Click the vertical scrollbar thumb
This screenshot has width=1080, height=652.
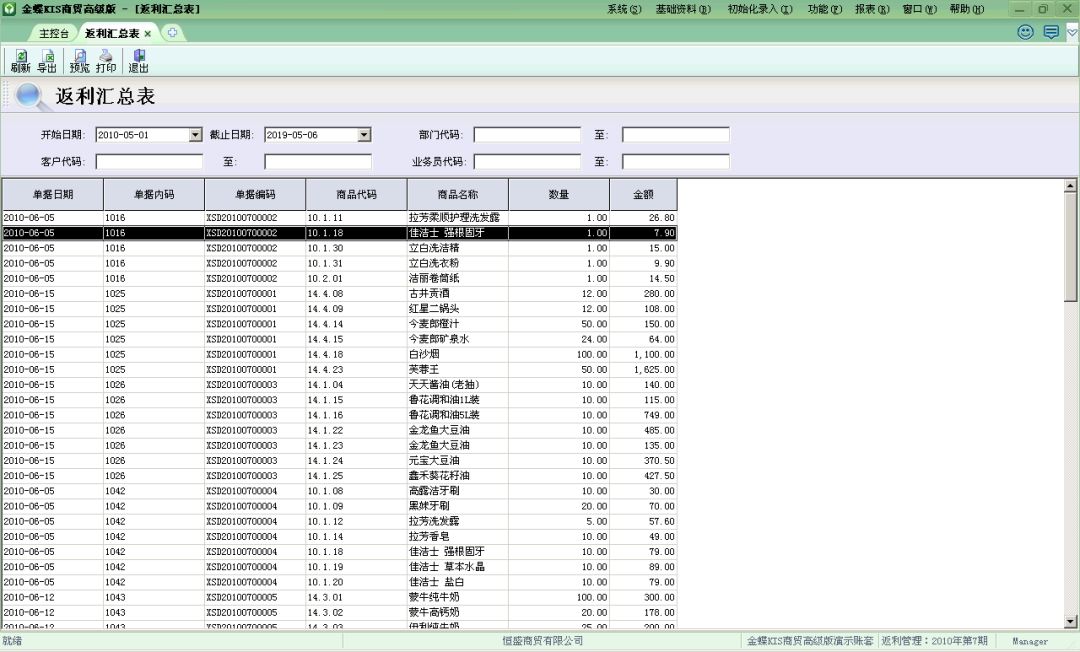pos(1070,246)
